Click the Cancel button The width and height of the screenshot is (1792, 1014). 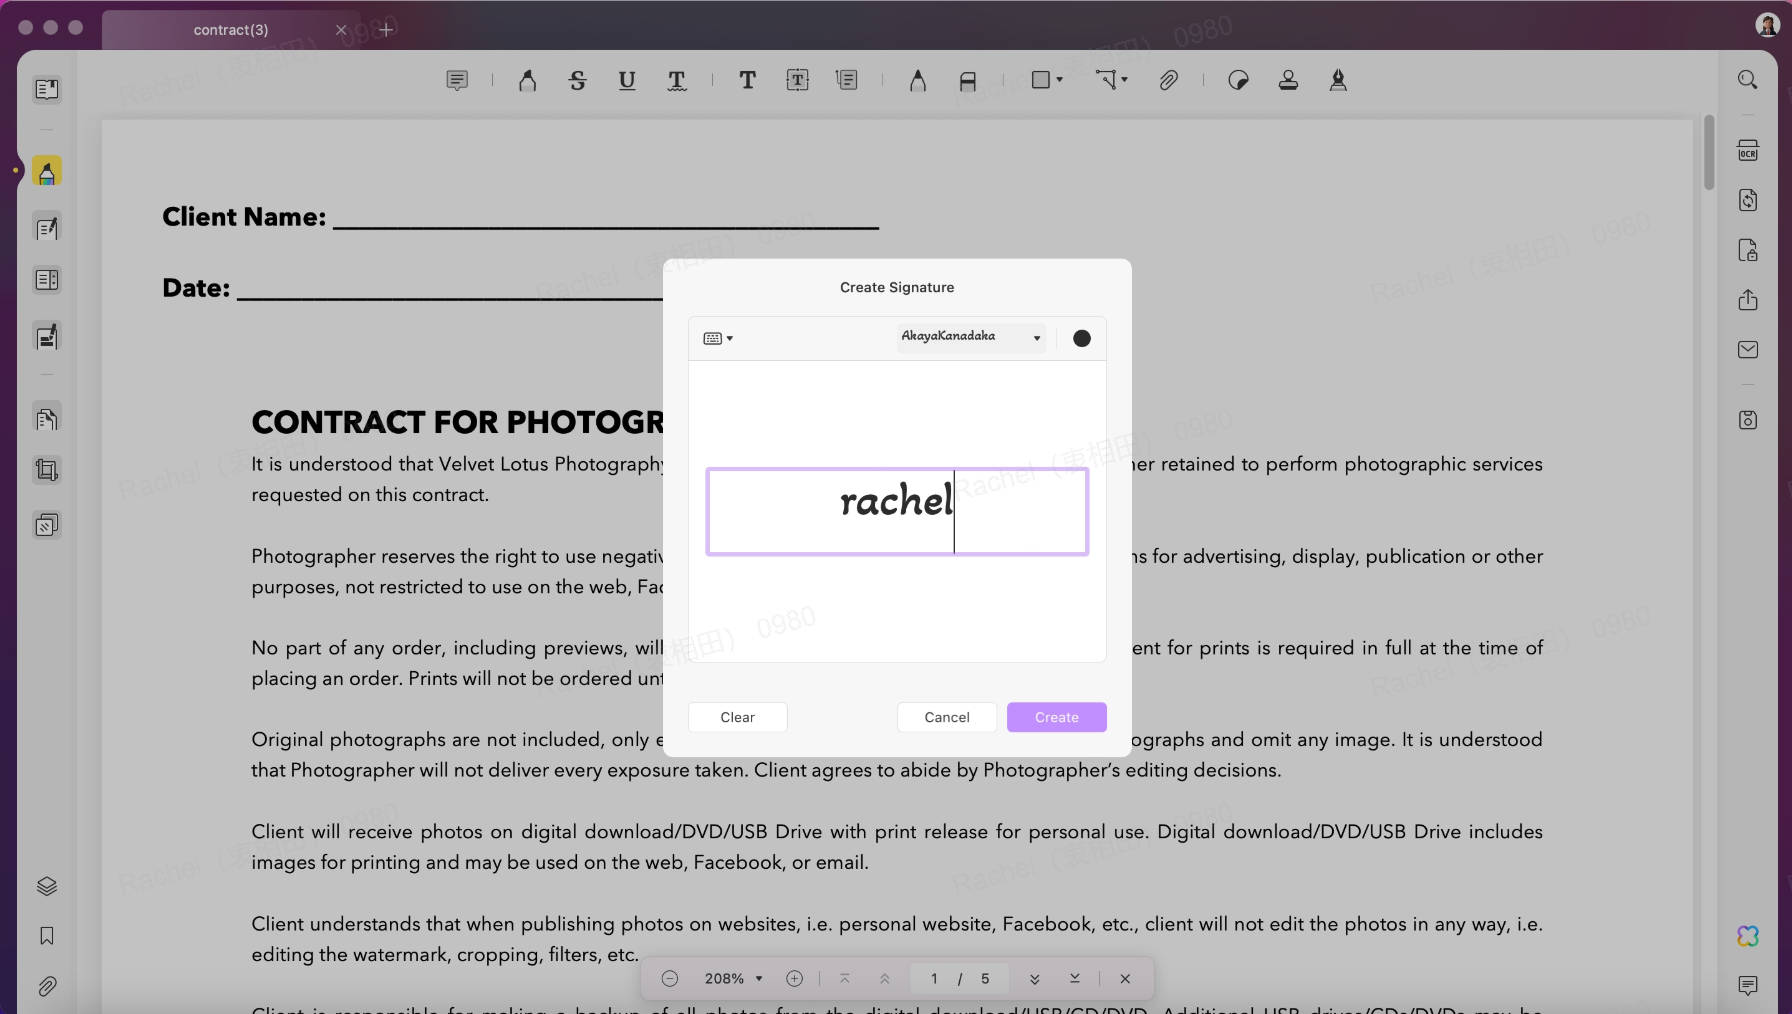[947, 717]
